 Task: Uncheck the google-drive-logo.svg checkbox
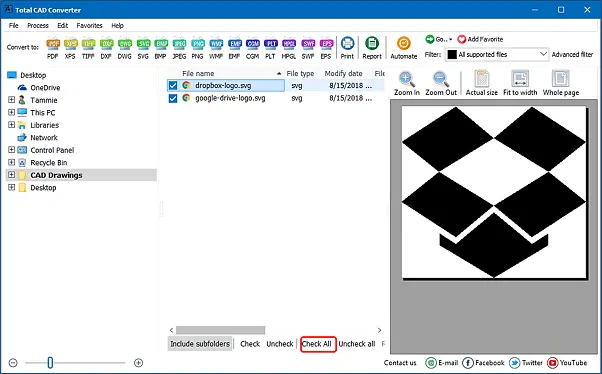pyautogui.click(x=173, y=98)
